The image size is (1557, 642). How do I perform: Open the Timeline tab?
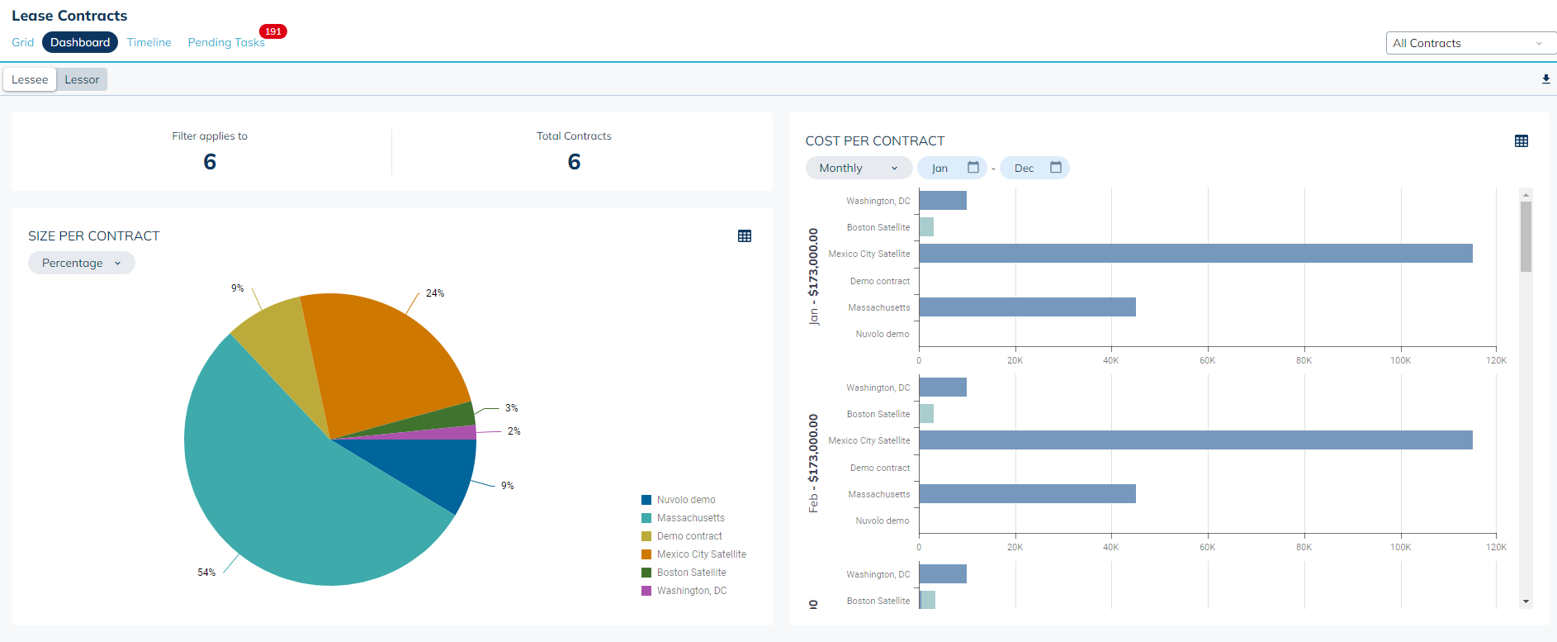(x=149, y=43)
